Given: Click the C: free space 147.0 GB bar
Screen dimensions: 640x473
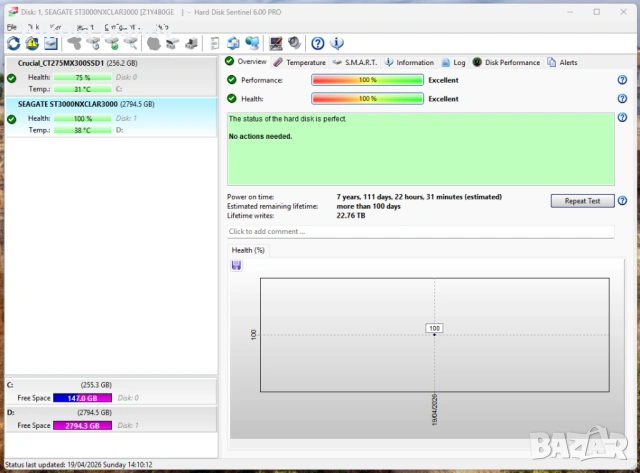Looking at the screenshot, I should [82, 398].
